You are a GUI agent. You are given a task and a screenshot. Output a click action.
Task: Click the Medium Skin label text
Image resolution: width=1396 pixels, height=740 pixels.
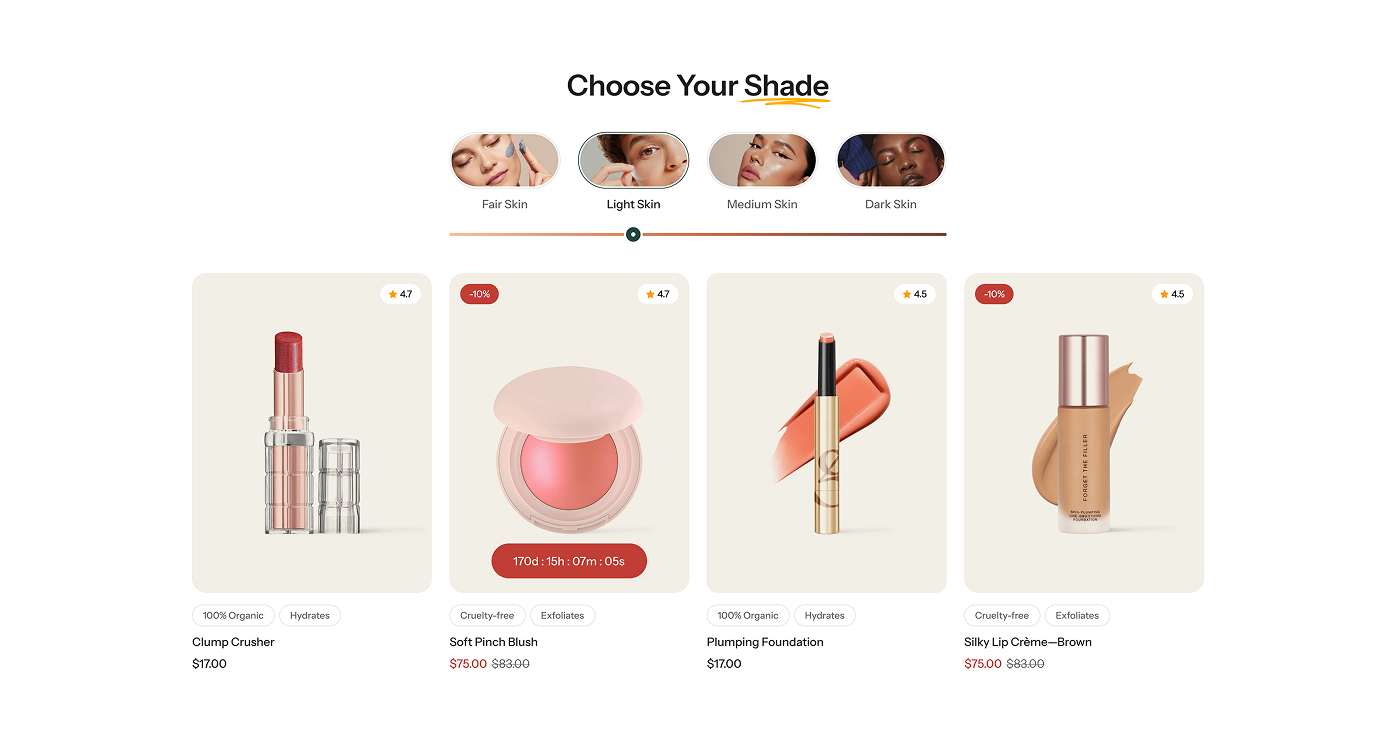[x=762, y=204]
